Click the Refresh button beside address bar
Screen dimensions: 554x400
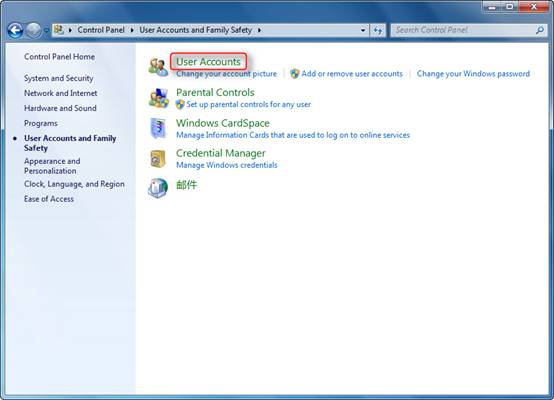pos(378,31)
